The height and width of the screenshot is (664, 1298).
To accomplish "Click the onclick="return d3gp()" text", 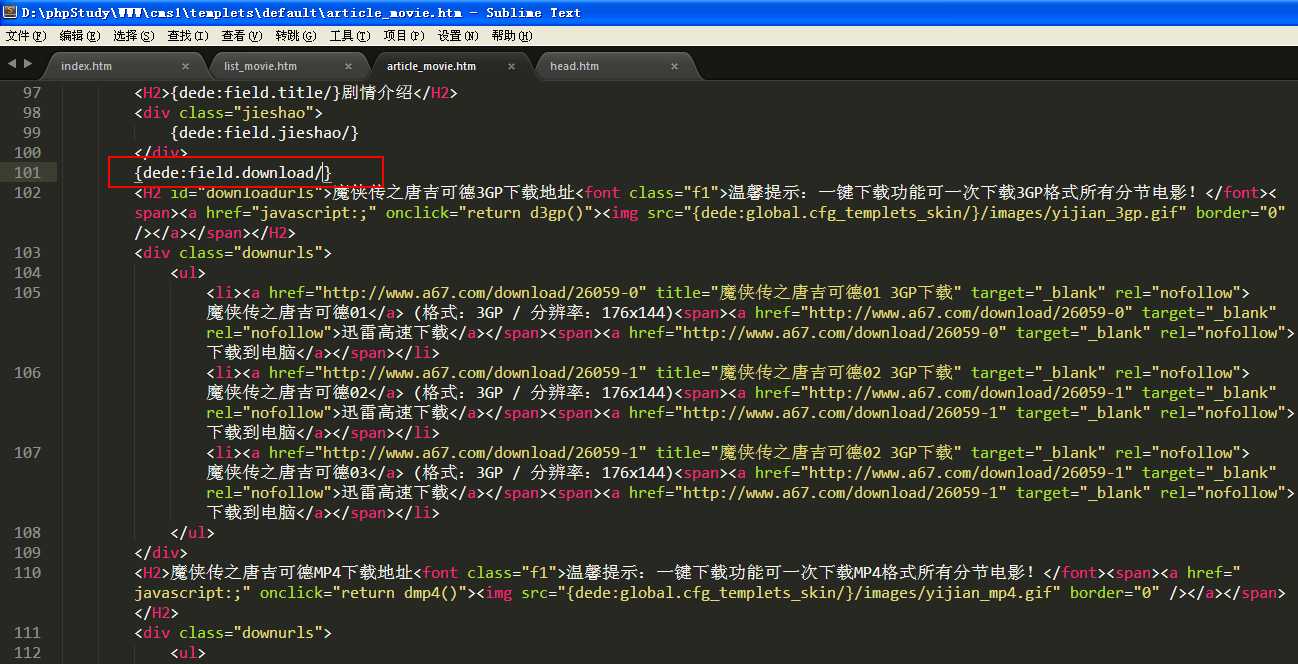I will click(x=488, y=213).
